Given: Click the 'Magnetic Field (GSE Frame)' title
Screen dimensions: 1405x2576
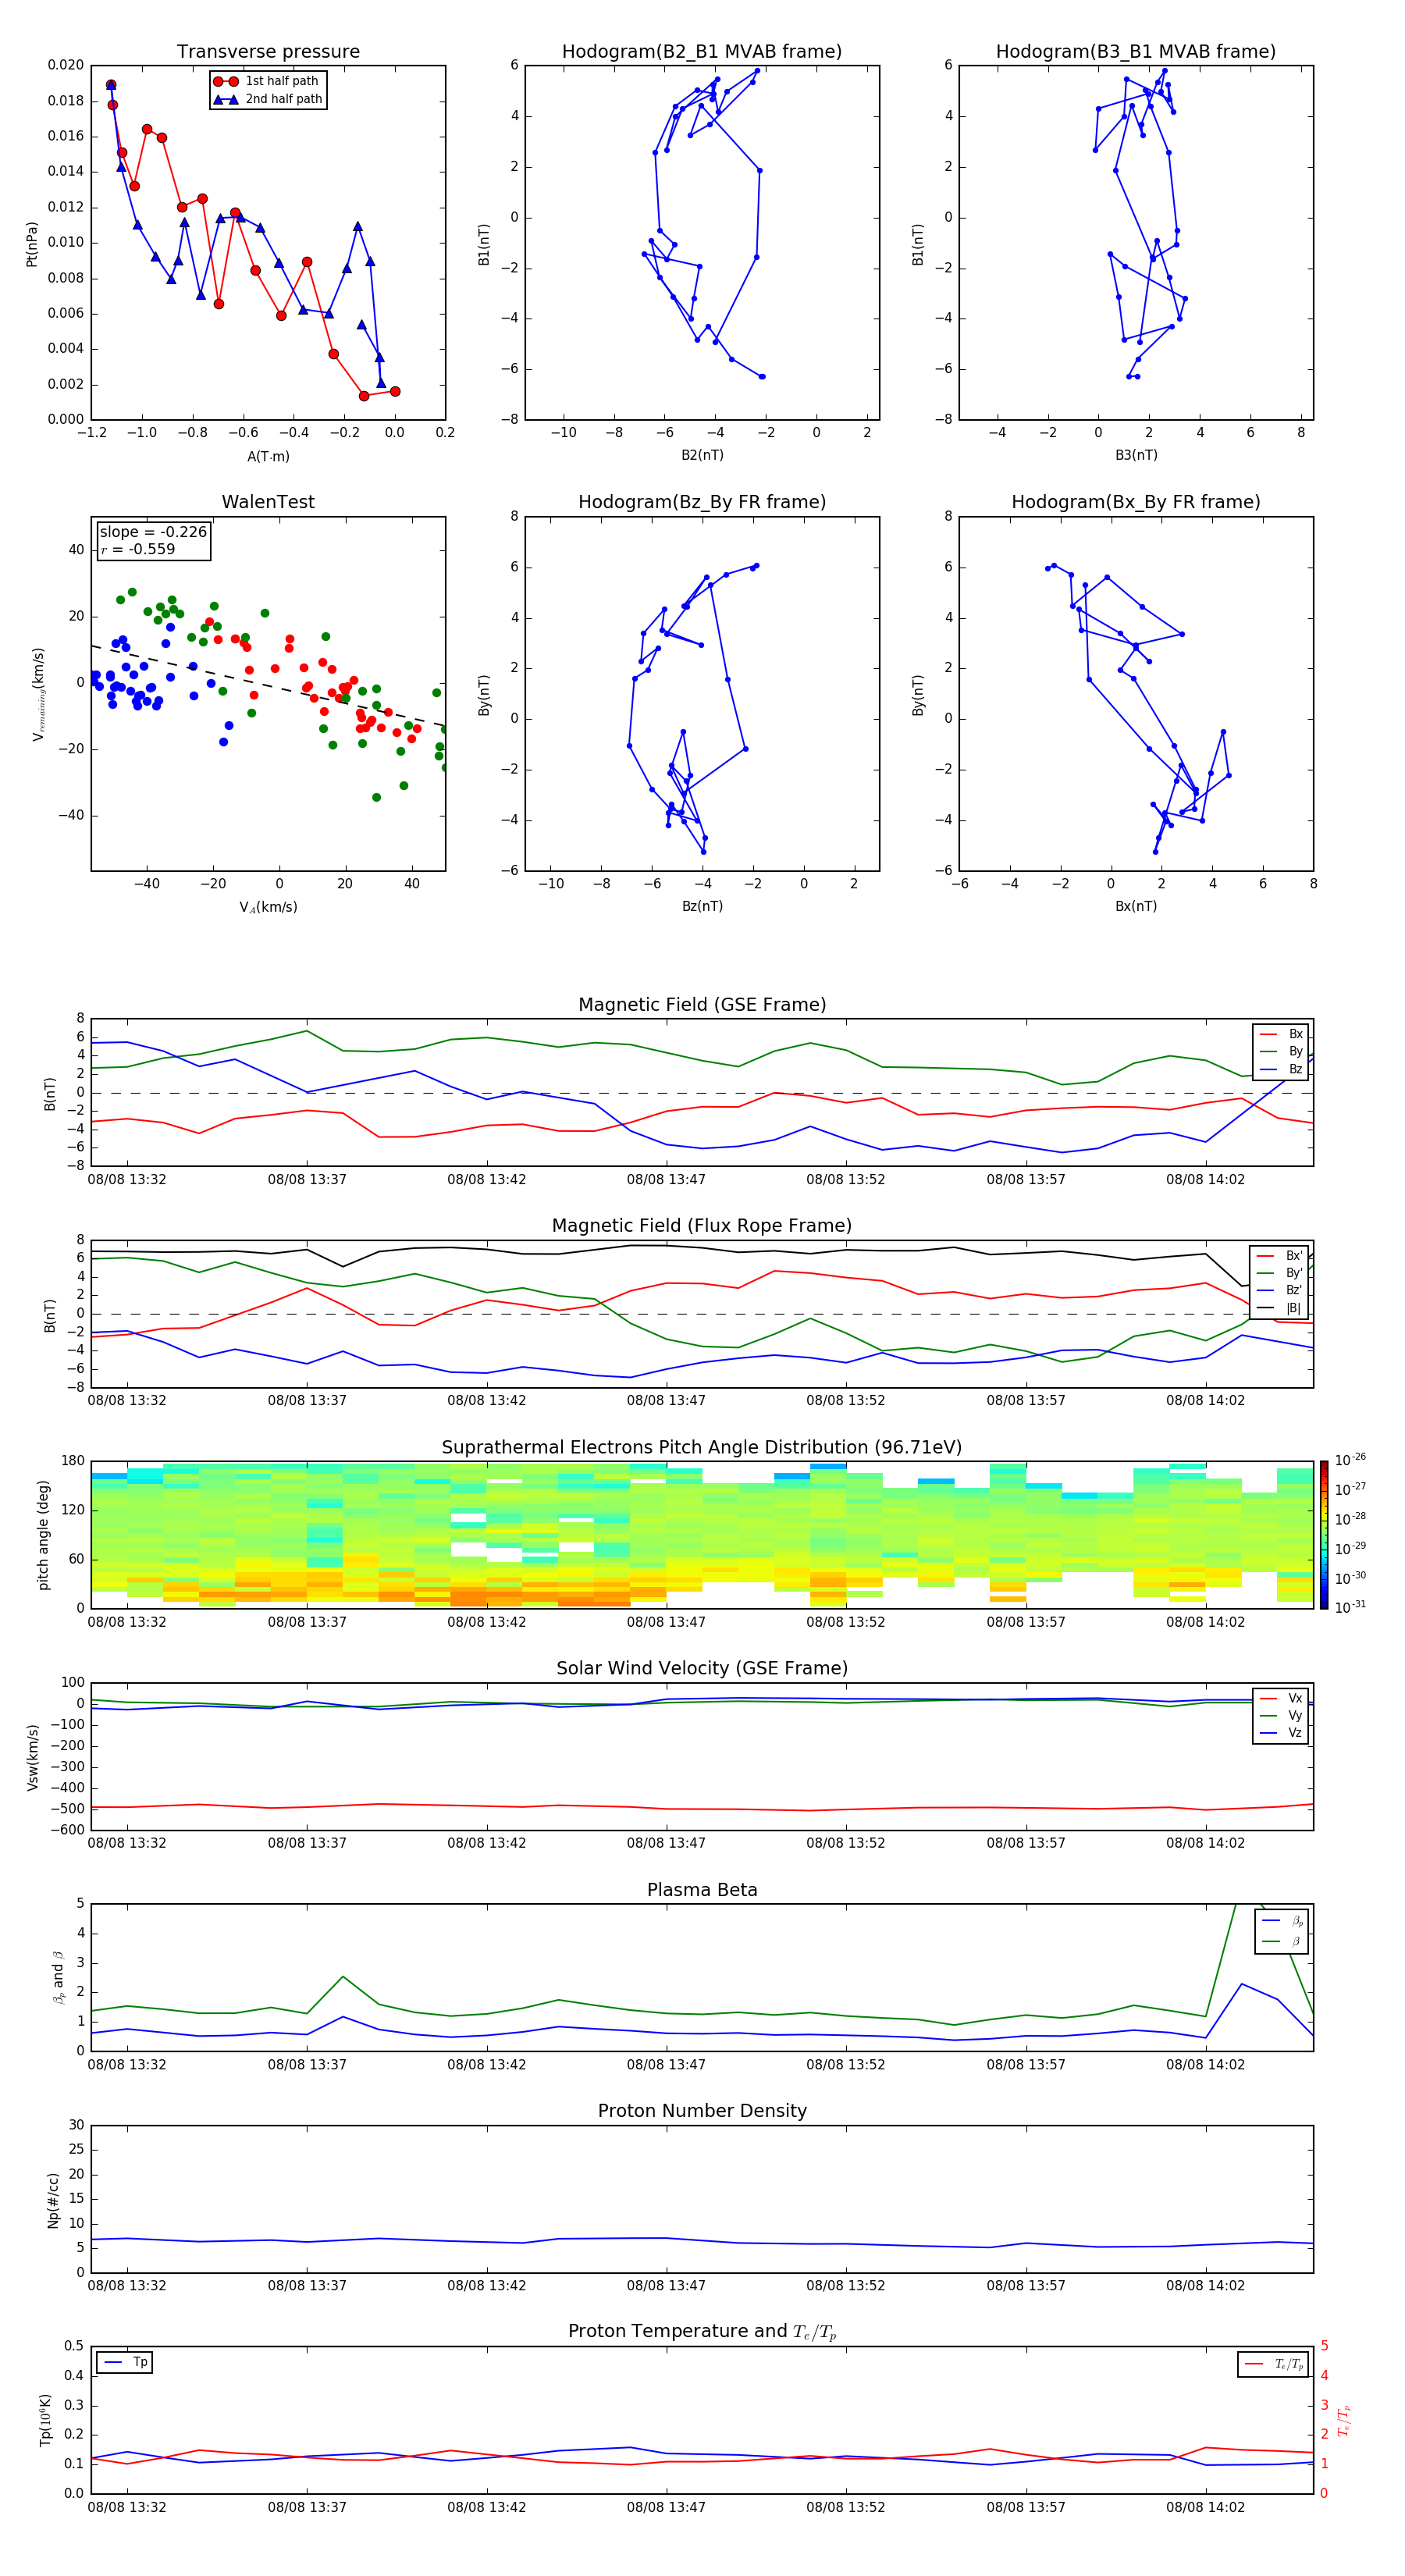Looking at the screenshot, I should [702, 1005].
